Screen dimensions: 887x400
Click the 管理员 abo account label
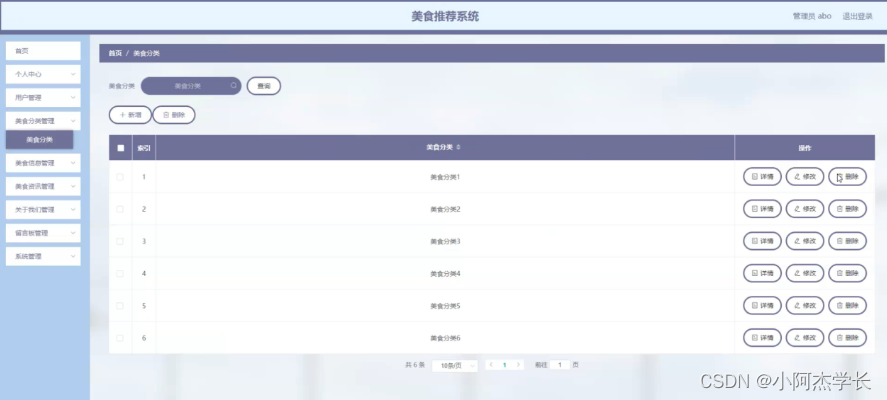(x=812, y=16)
